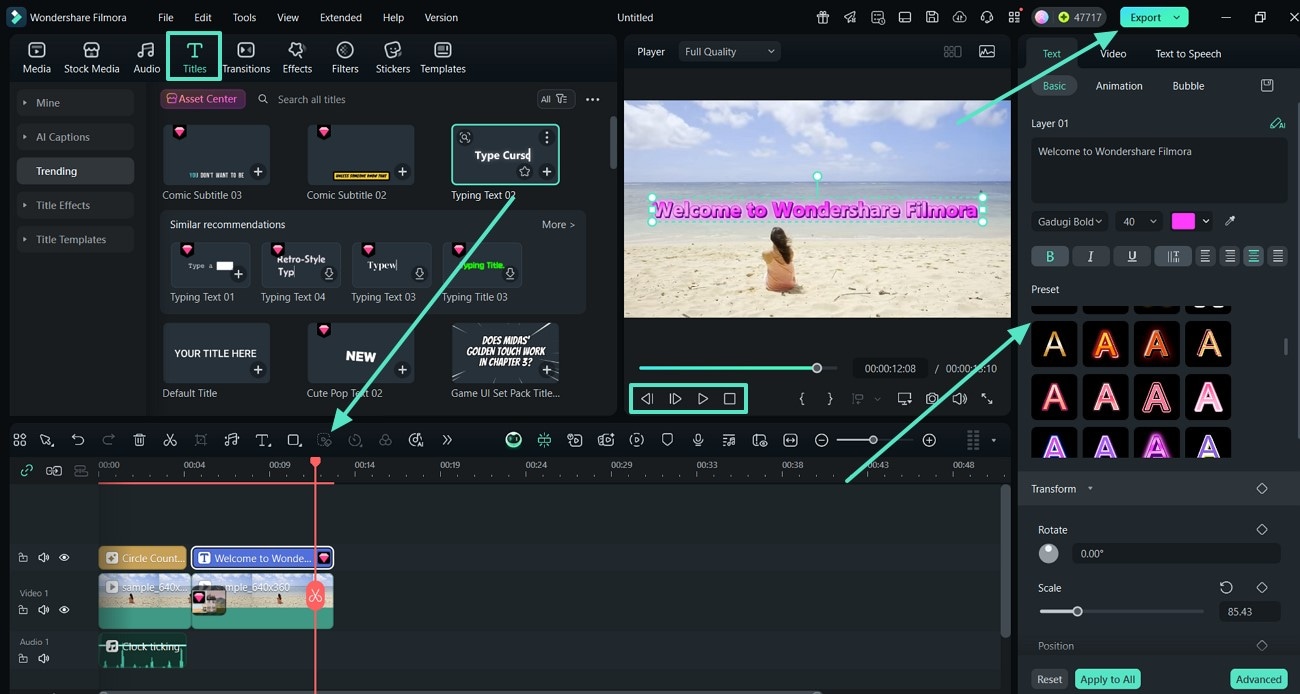The height and width of the screenshot is (694, 1300).
Task: Click the Scale slider handle
Action: coord(1077,611)
